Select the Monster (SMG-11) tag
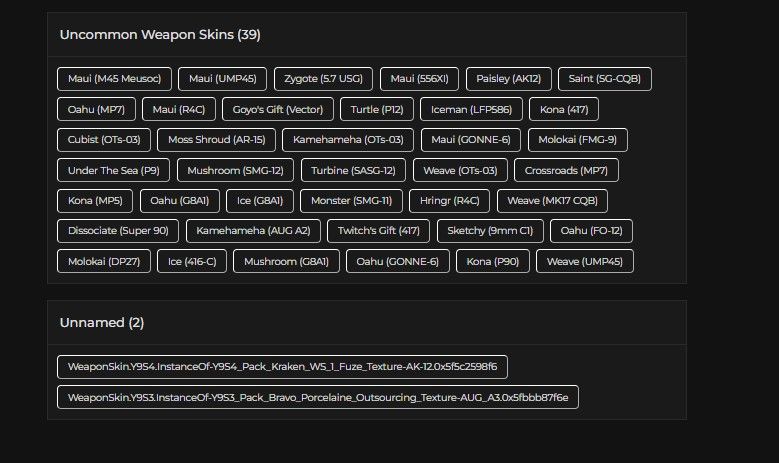Viewport: 779px width, 463px height. click(x=351, y=201)
